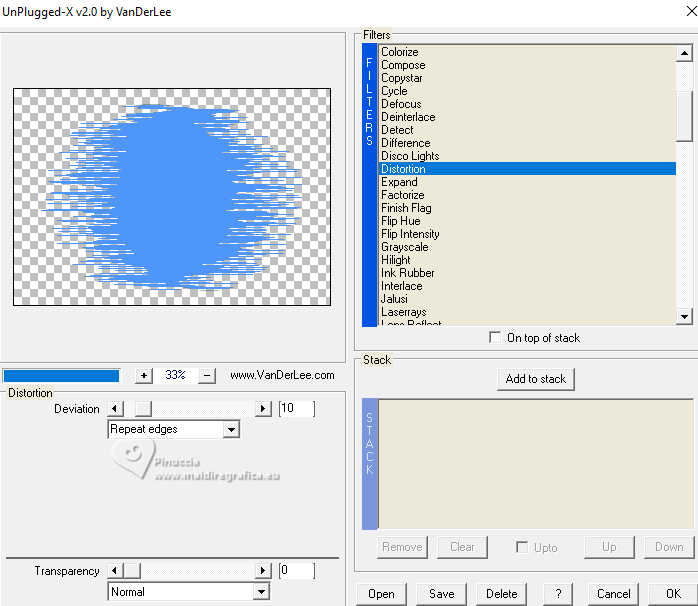
Task: Decrease Deviation with left arrow
Action: click(115, 408)
